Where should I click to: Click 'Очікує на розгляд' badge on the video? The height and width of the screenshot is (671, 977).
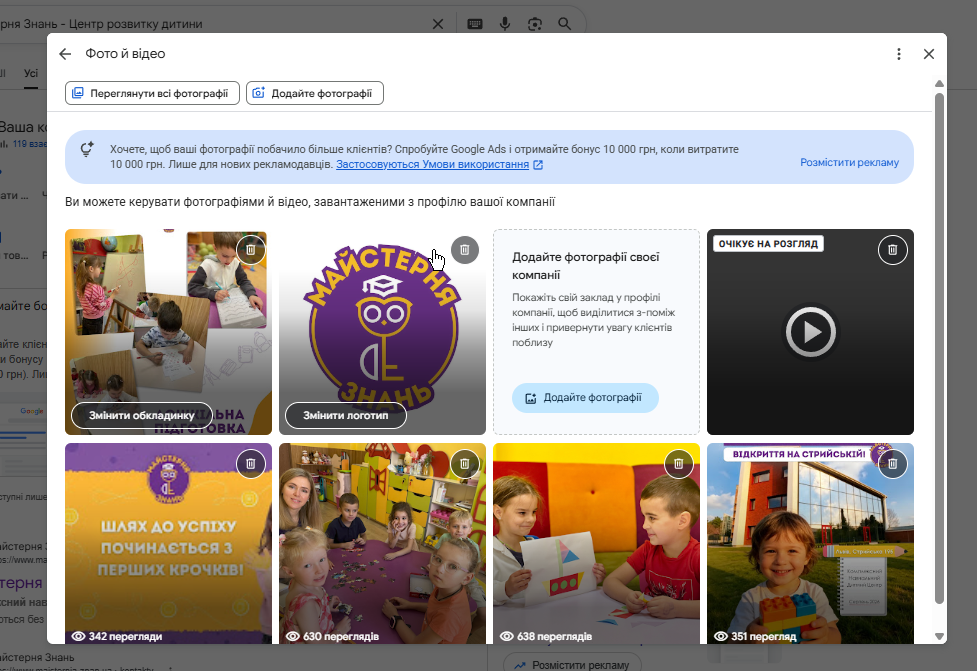[768, 244]
